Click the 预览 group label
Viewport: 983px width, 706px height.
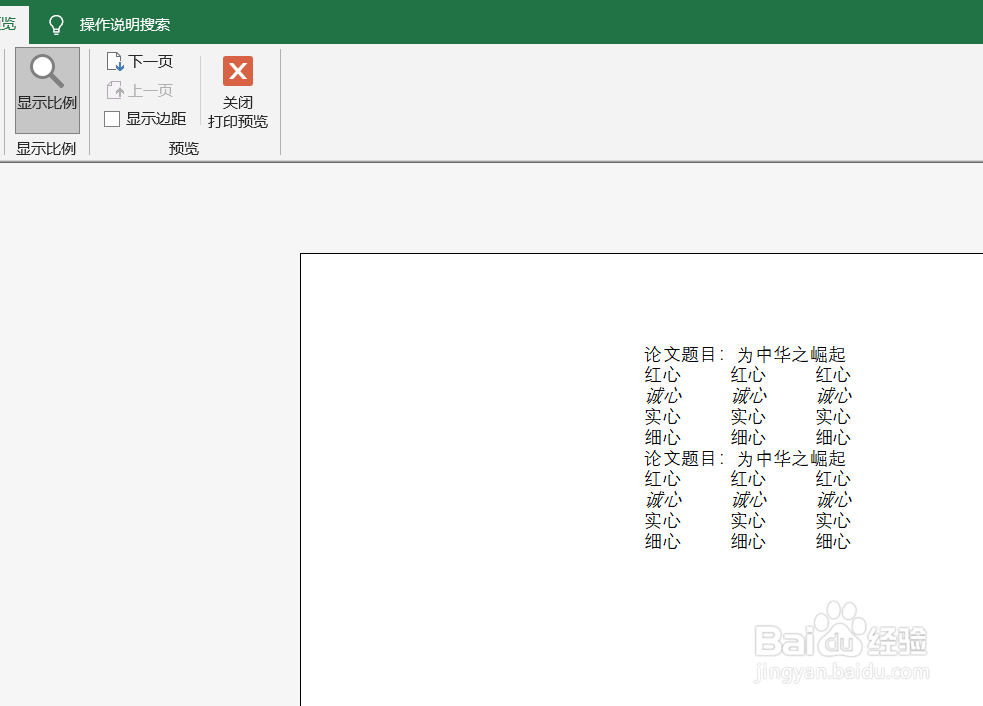pos(184,148)
